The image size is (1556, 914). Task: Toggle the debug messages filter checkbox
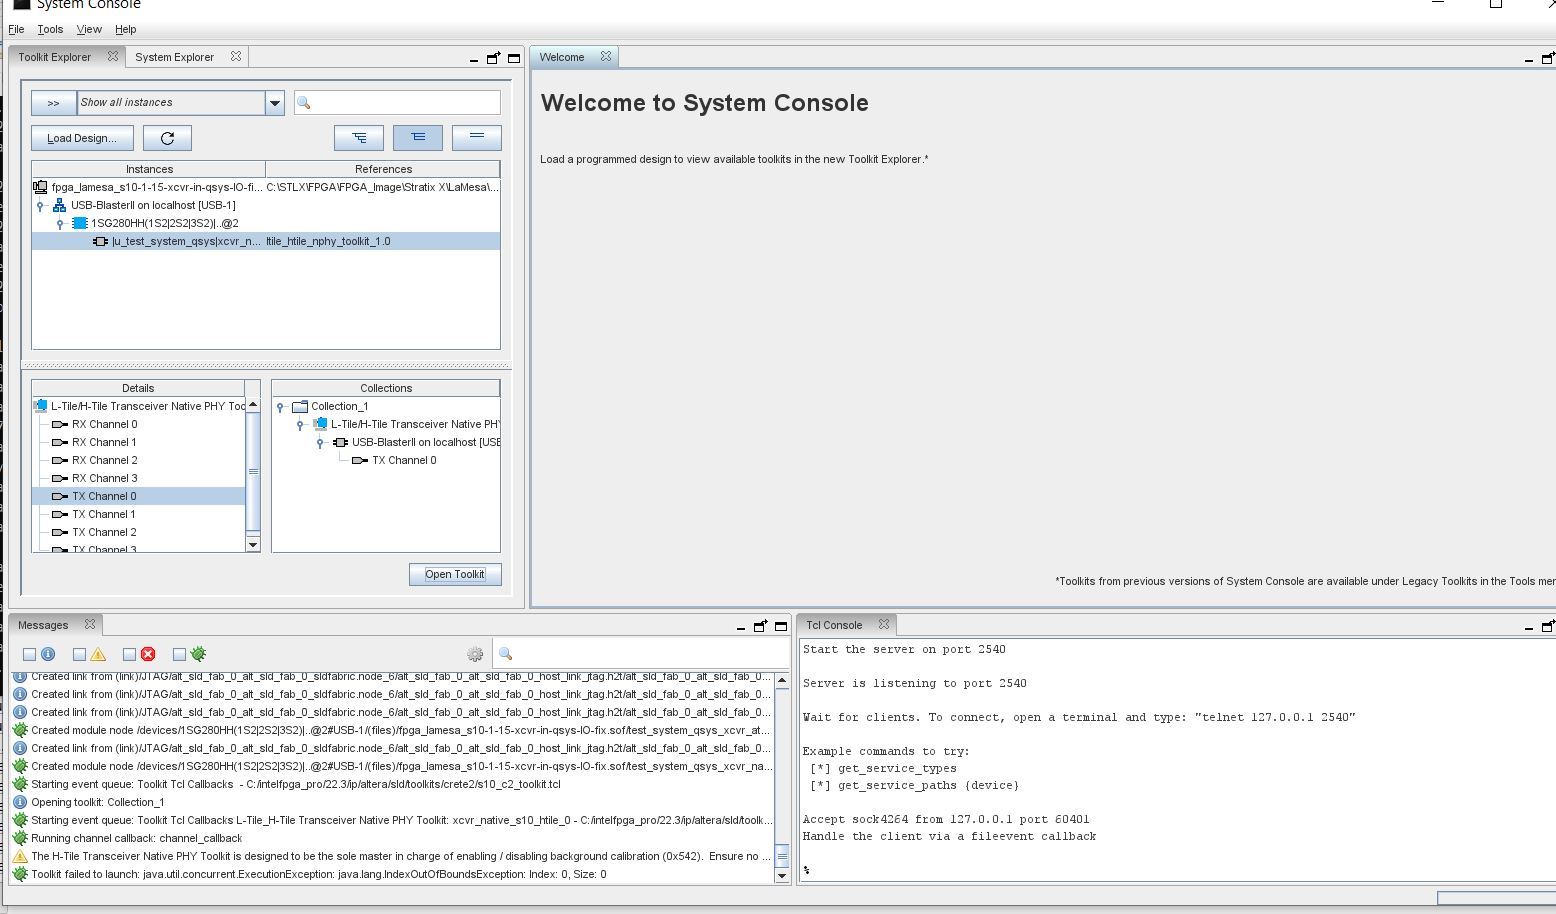coord(179,654)
